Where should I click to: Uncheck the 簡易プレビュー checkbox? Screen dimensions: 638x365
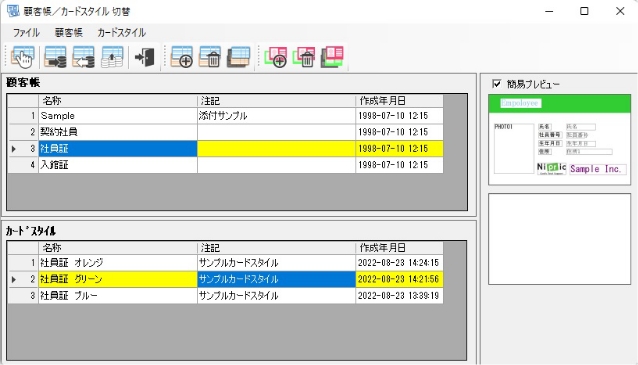(x=496, y=84)
